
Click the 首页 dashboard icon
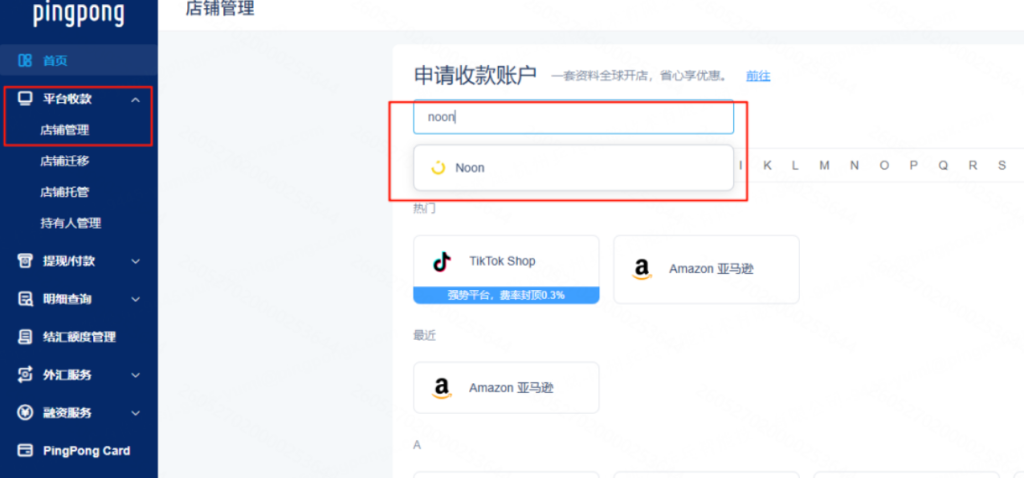pyautogui.click(x=25, y=61)
